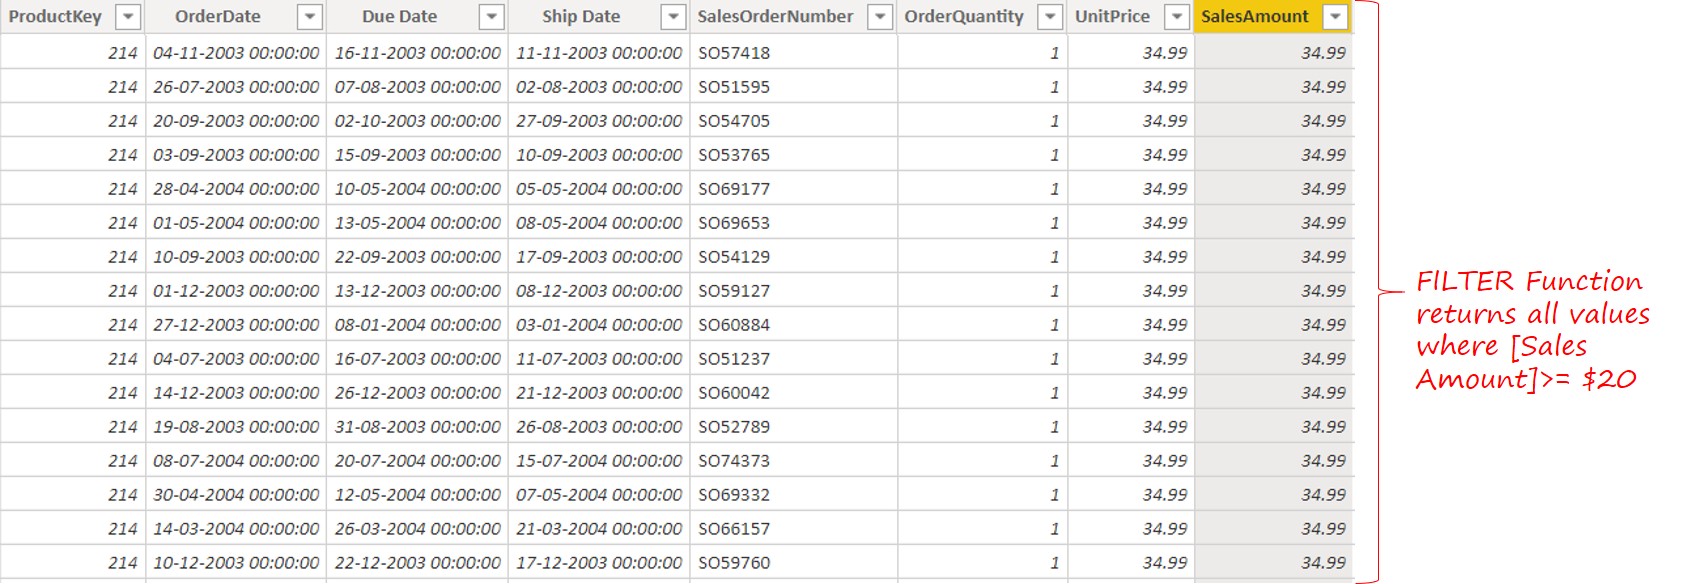Open the Due Date column filter dropdown
The width and height of the screenshot is (1690, 584).
click(491, 17)
